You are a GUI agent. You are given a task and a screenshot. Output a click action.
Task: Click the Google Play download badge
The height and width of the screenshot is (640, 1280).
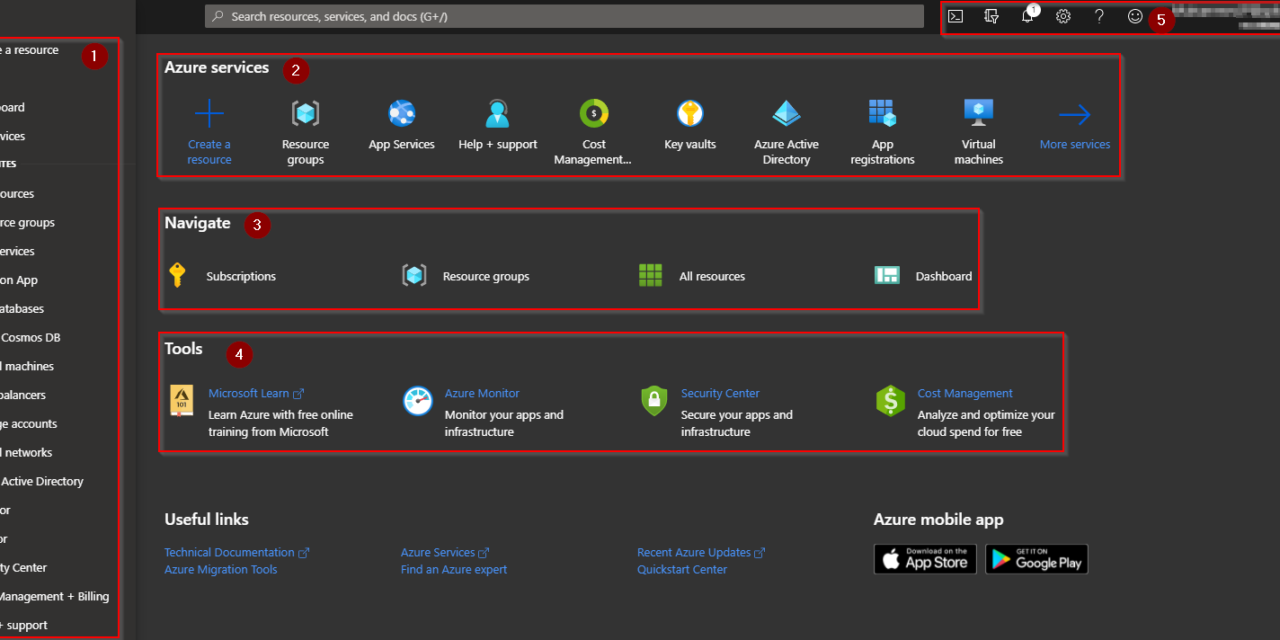1036,559
